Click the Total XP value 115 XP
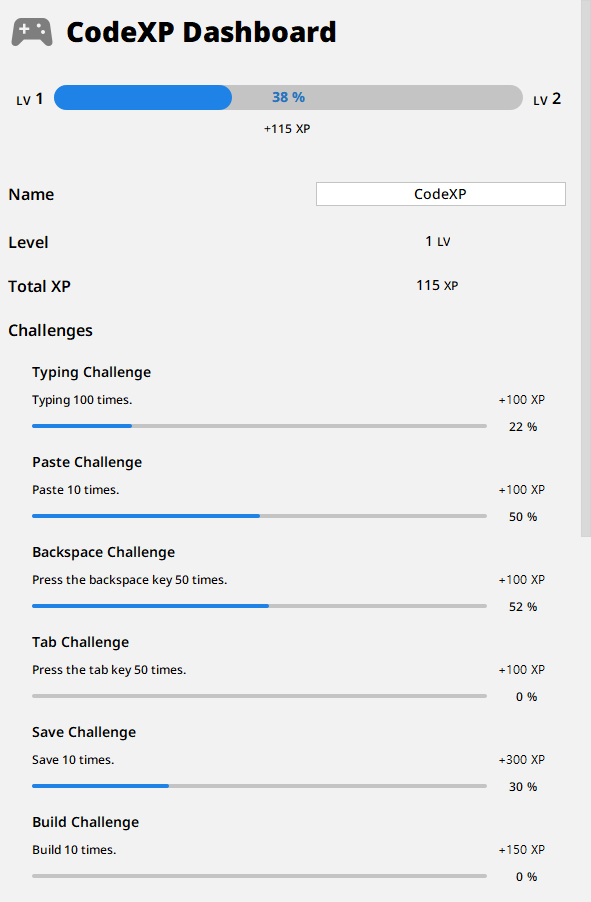591x902 pixels. [437, 285]
